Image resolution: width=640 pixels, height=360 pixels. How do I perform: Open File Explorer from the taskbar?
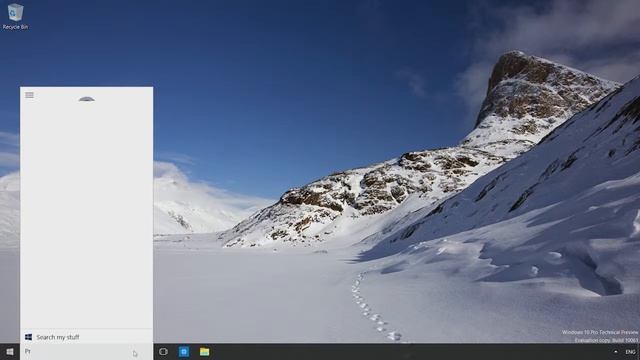tap(204, 351)
